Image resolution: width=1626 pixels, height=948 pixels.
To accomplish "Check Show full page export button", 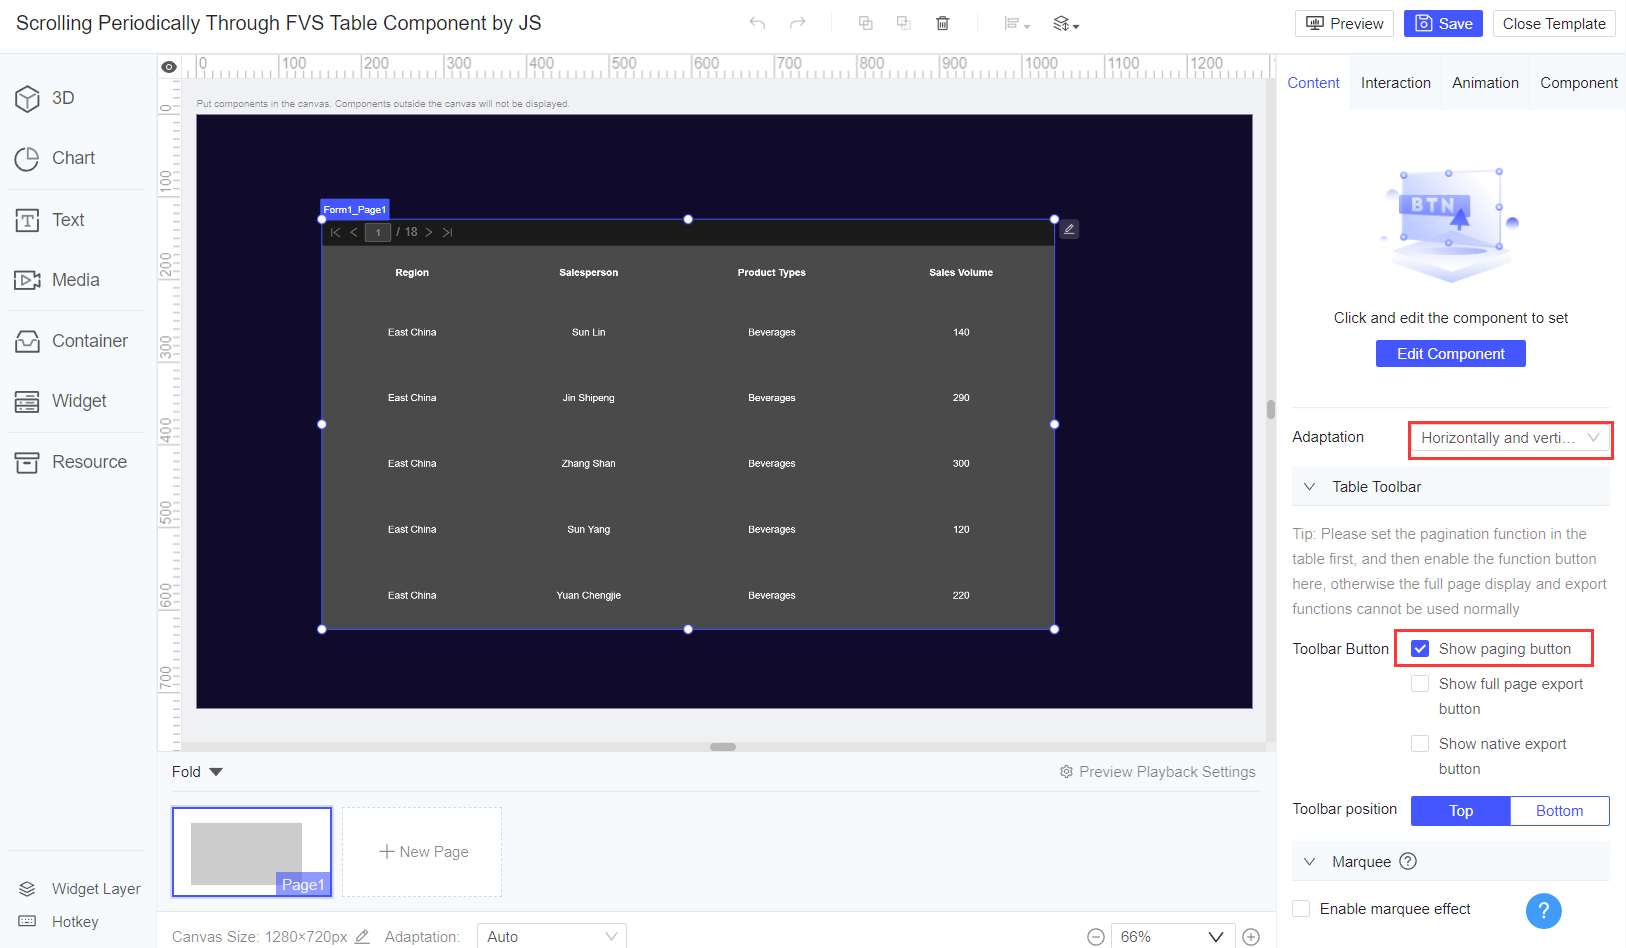I will 1420,684.
